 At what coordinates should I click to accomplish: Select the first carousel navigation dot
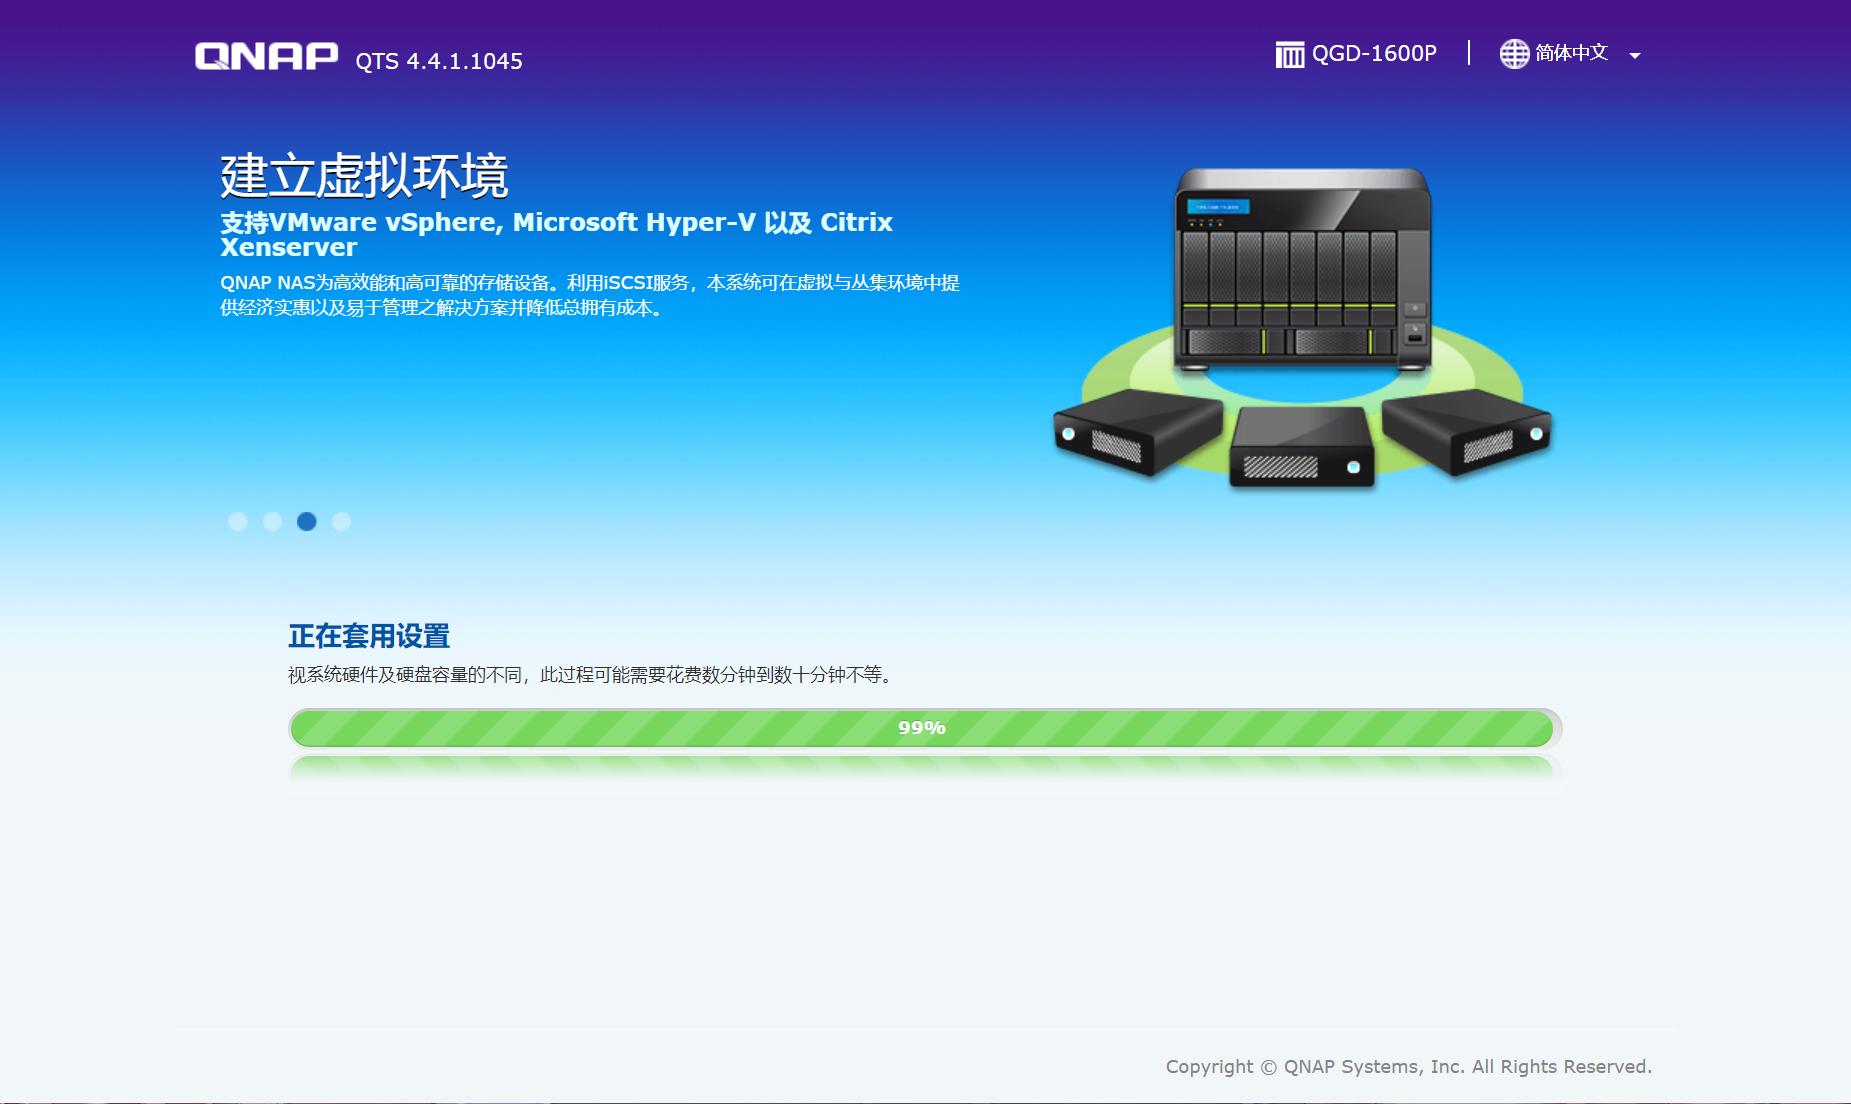click(237, 521)
